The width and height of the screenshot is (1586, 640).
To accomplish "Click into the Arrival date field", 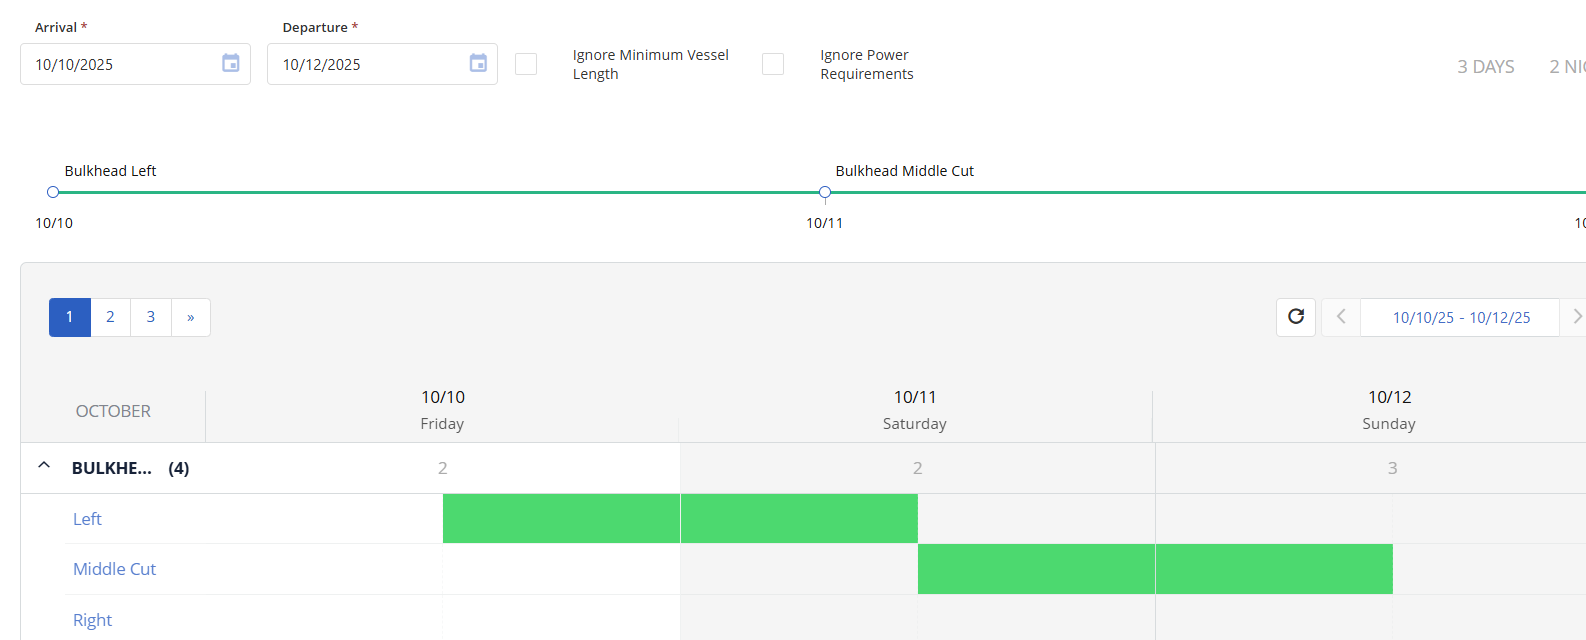I will click(120, 64).
